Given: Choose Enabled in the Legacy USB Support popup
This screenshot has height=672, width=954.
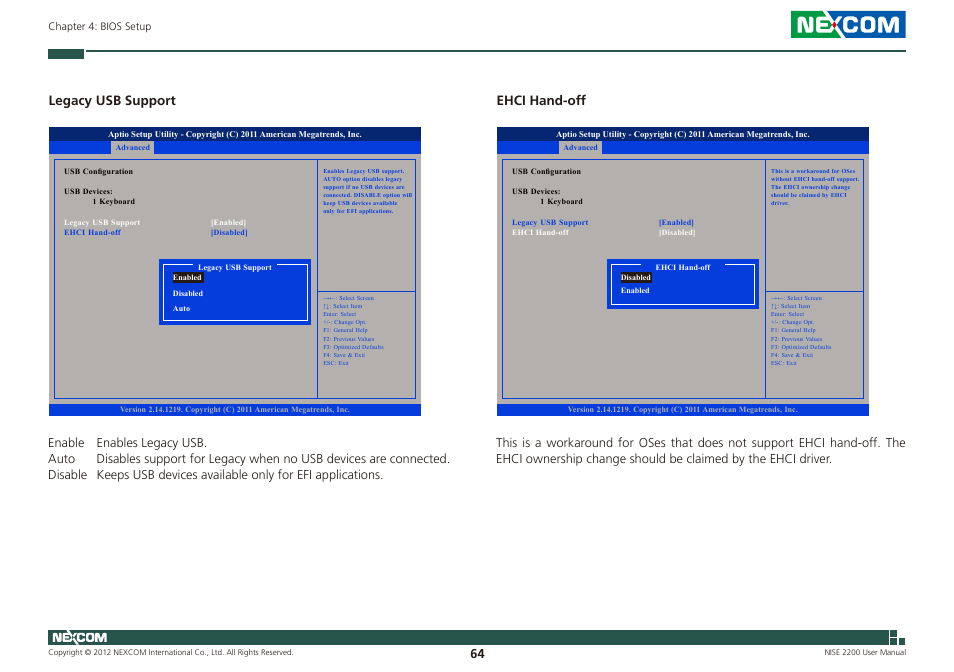Looking at the screenshot, I should [x=187, y=277].
